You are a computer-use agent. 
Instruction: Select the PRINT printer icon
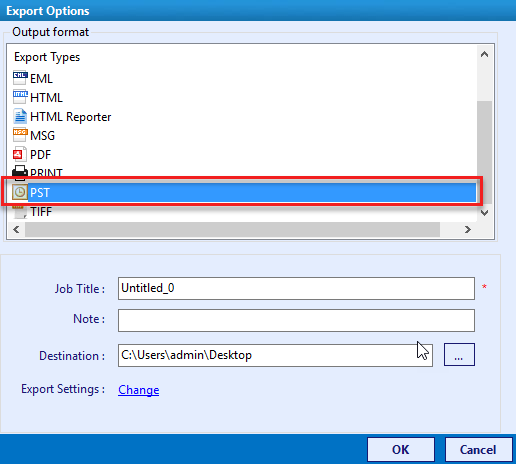[20, 172]
